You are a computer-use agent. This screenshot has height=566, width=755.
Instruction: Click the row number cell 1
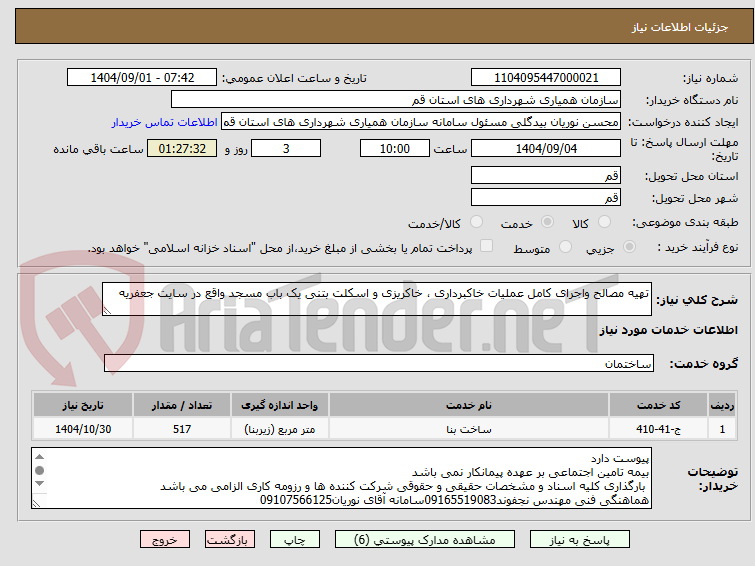722,429
